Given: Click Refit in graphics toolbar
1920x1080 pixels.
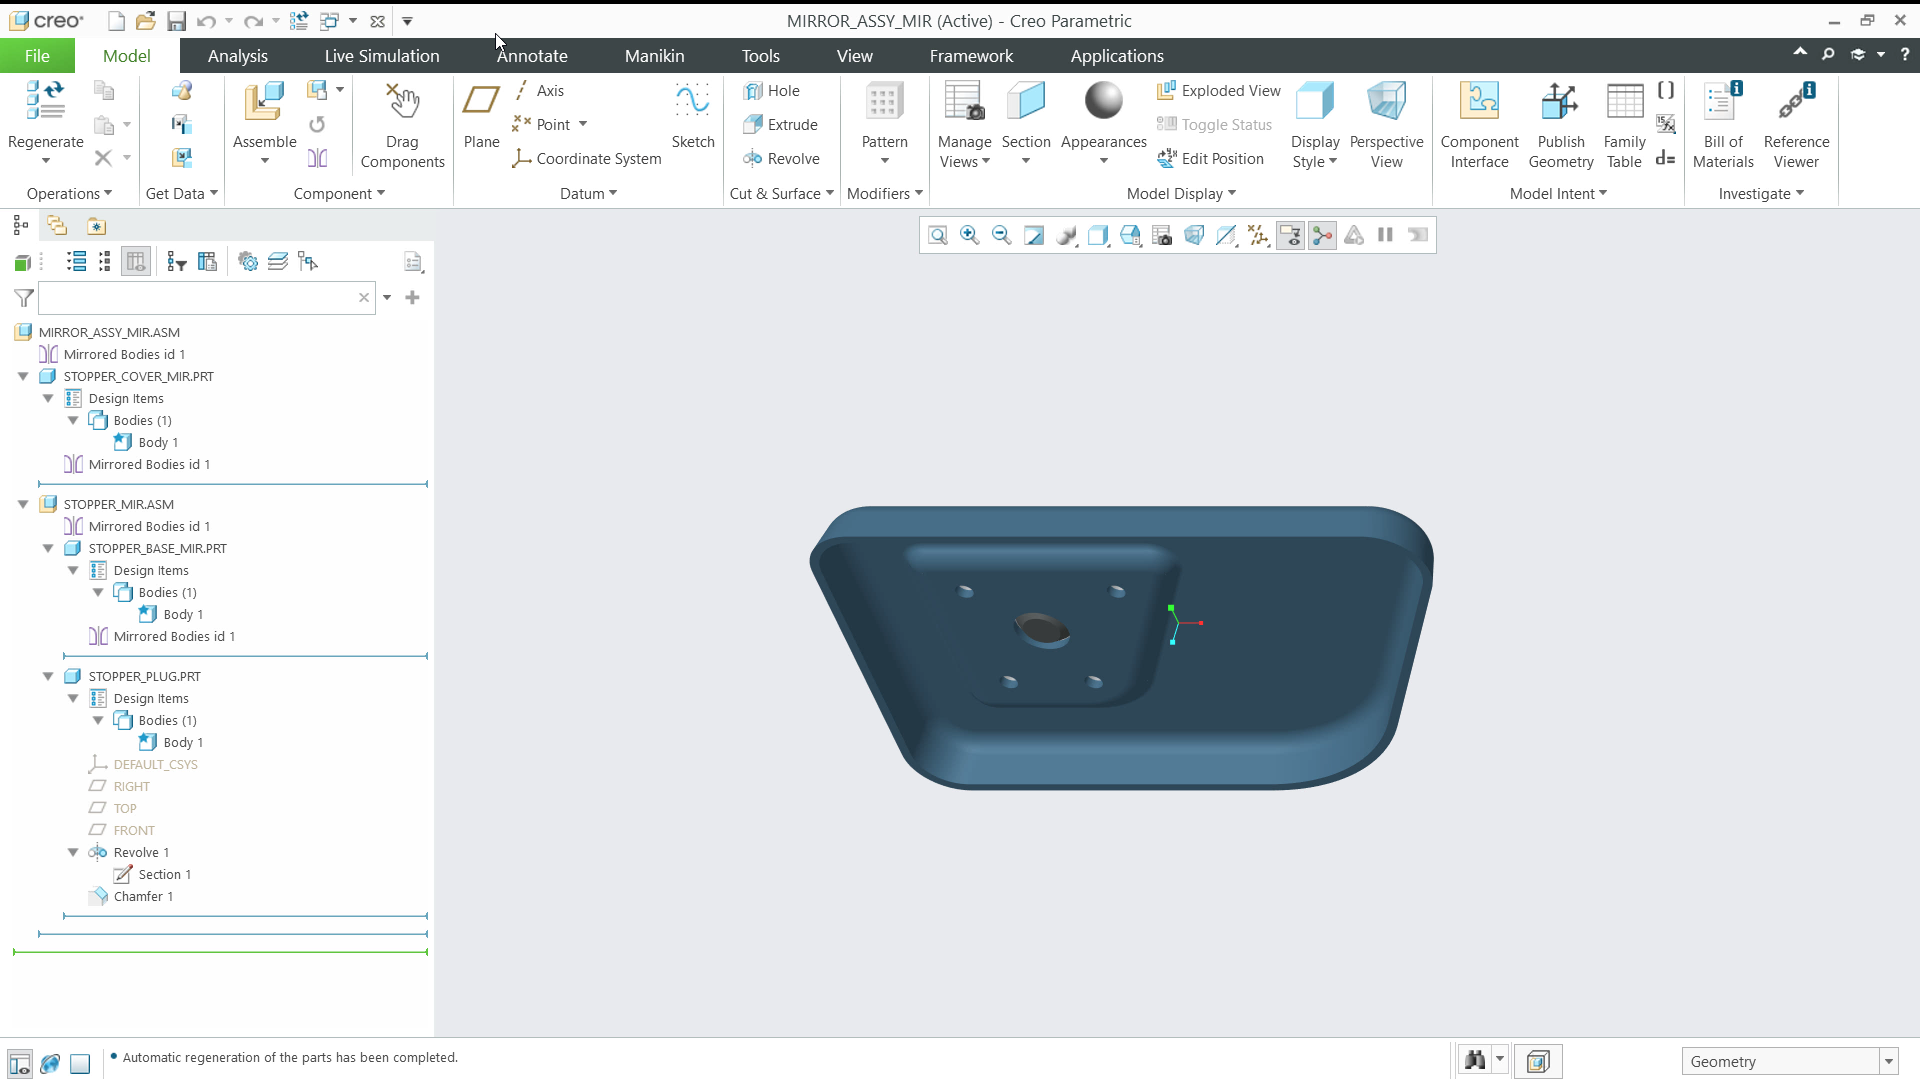Looking at the screenshot, I should 937,235.
